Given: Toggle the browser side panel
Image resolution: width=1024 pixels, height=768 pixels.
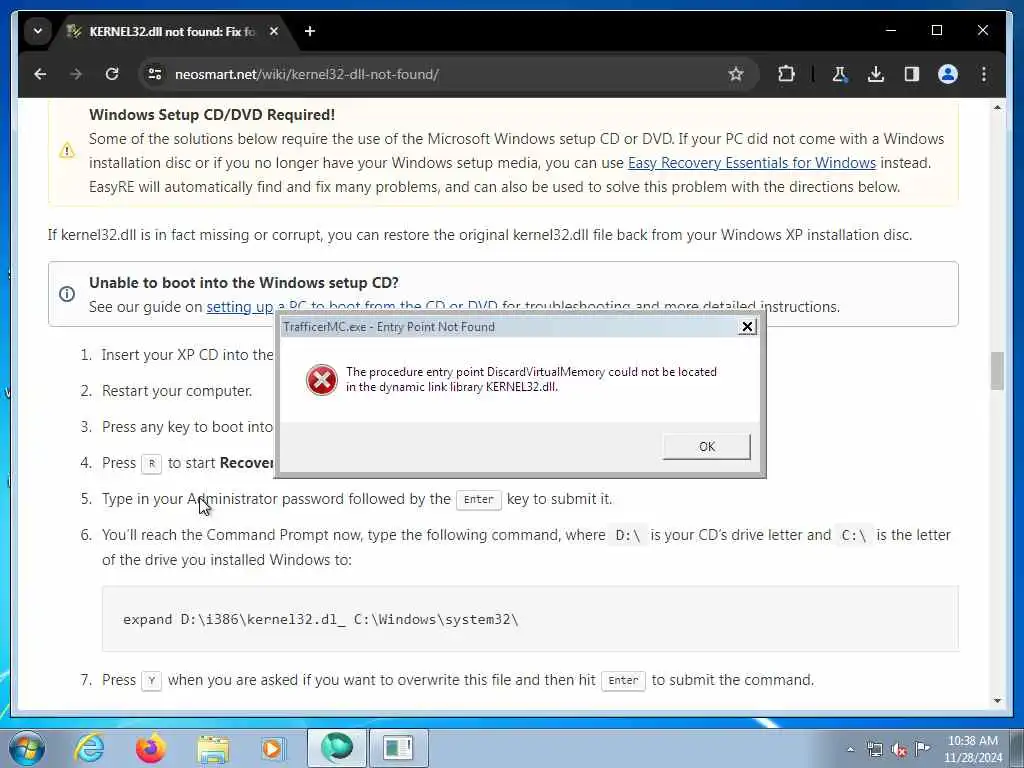Looking at the screenshot, I should click(x=912, y=74).
